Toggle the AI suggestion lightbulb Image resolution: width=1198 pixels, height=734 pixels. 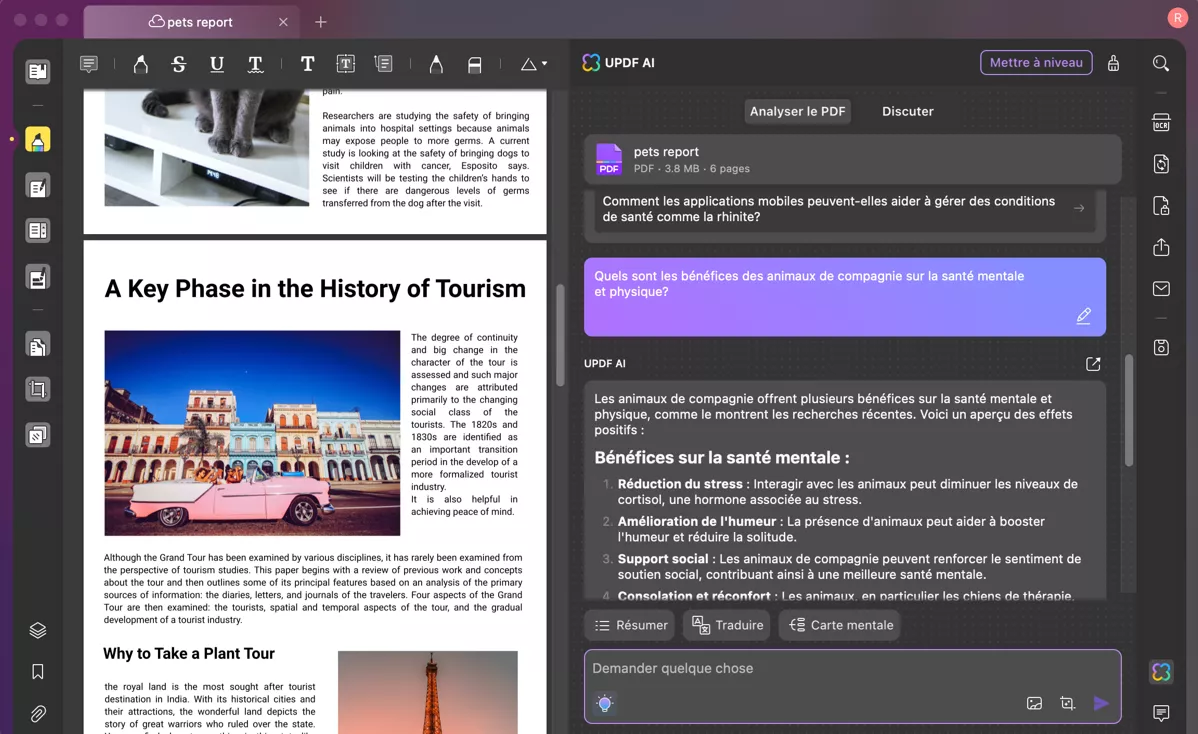pyautogui.click(x=604, y=703)
